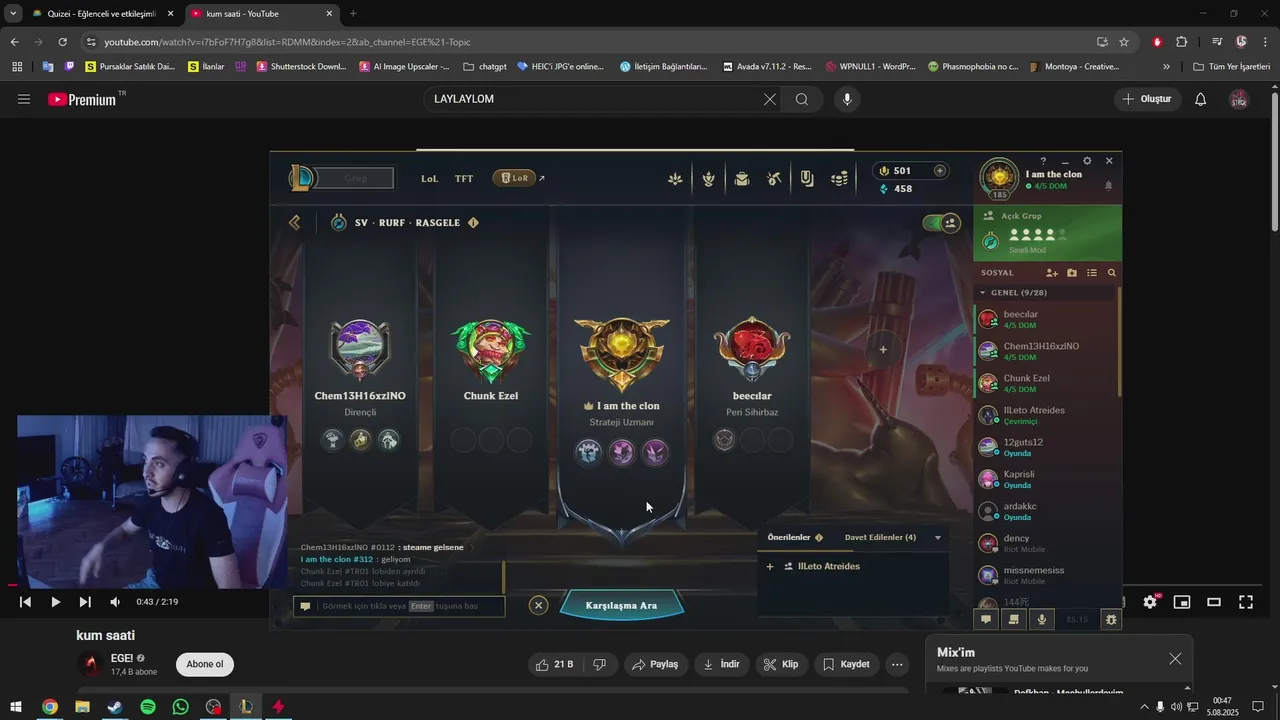This screenshot has height=720, width=1280.
Task: Open YouTube player settings gear
Action: 1150,602
